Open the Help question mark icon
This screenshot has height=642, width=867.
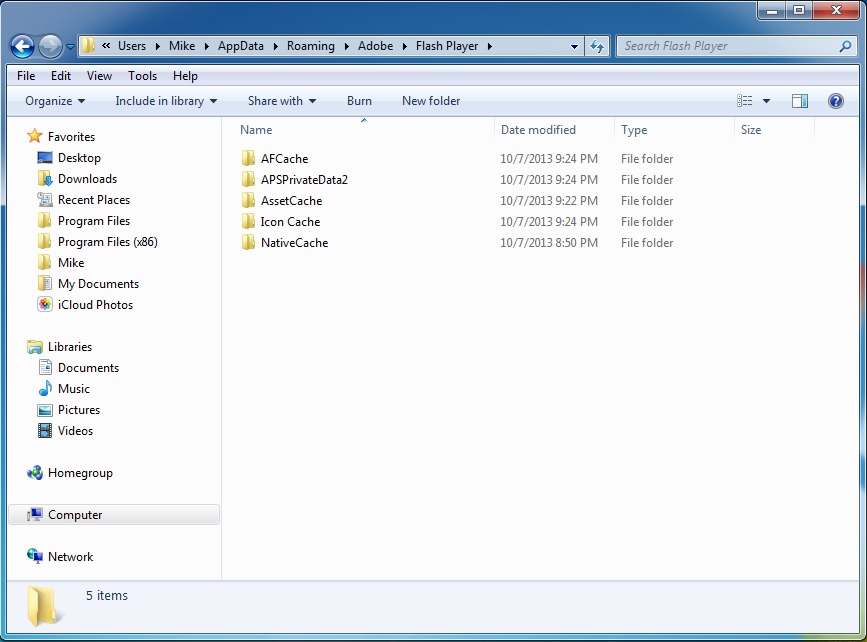click(x=836, y=100)
